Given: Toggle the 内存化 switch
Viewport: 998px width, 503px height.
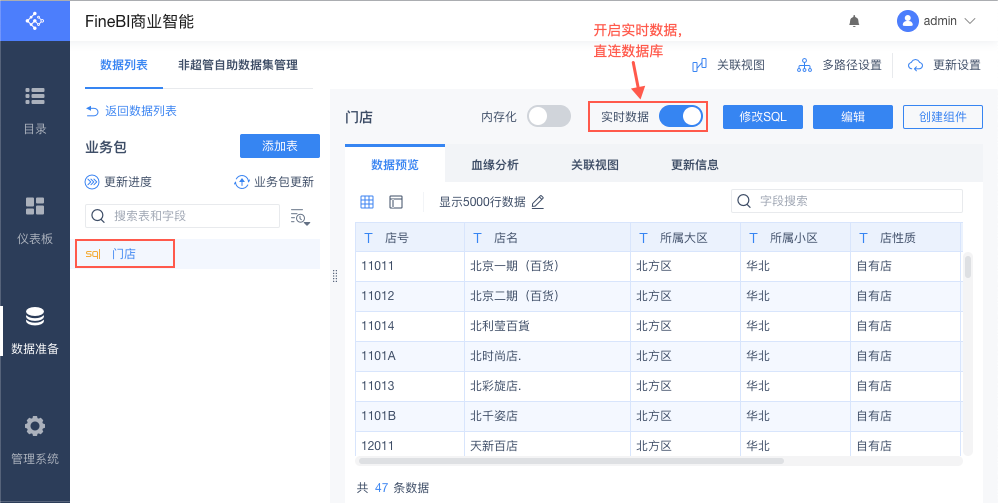Looking at the screenshot, I should (x=549, y=117).
